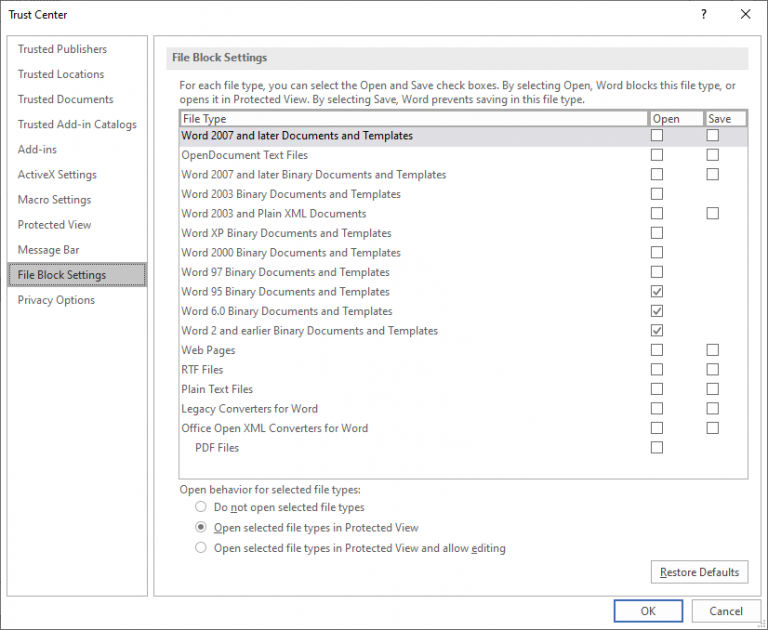Select the row 'Legacy Converters for Word'
768x630 pixels.
[x=463, y=409]
